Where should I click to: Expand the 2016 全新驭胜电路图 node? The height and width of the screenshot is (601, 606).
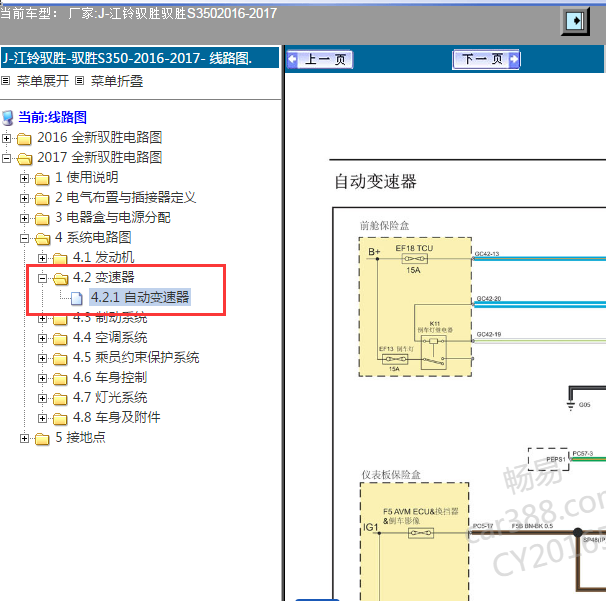(x=6, y=138)
